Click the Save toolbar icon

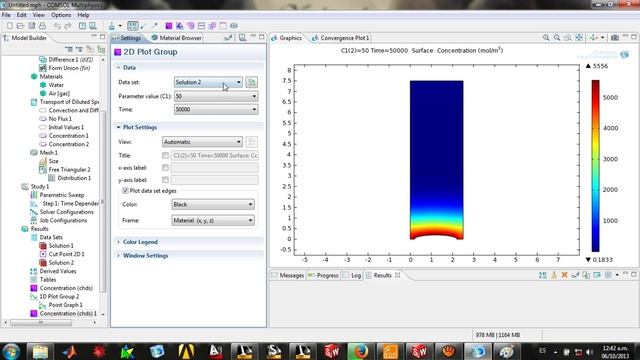(31, 26)
